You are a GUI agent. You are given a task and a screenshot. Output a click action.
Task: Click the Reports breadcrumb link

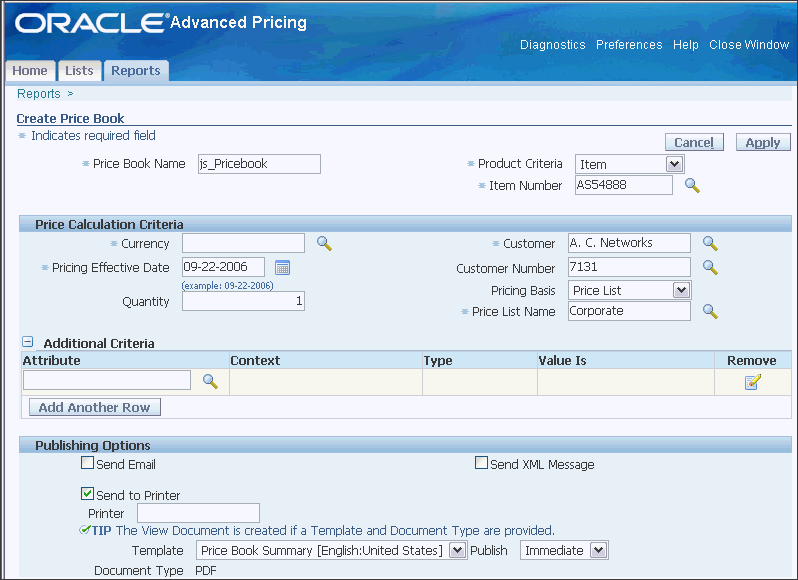click(39, 94)
